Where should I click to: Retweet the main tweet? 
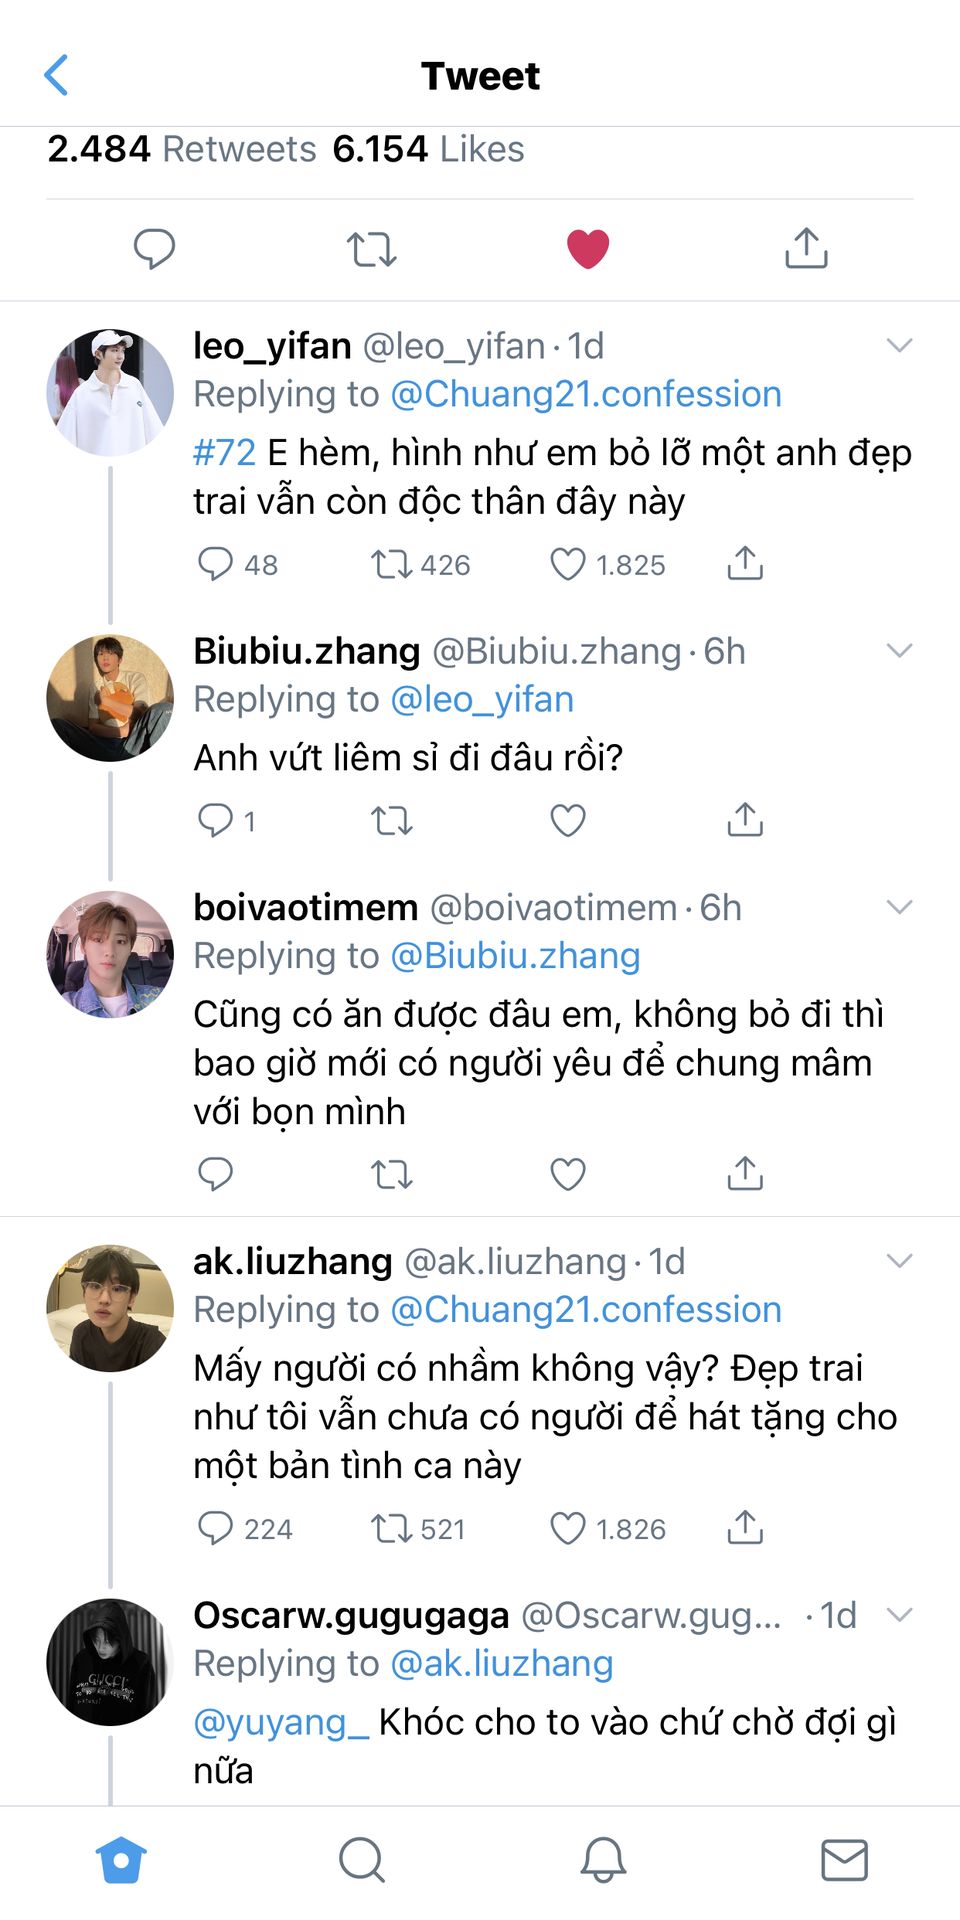tap(371, 248)
